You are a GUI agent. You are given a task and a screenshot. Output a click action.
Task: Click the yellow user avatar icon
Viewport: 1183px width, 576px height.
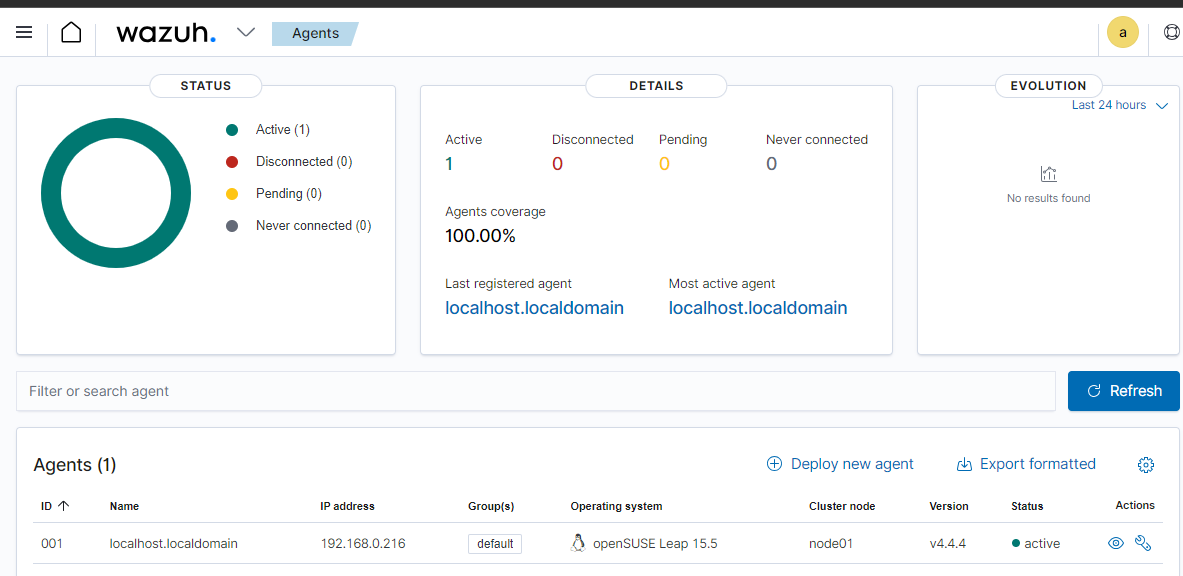click(1122, 32)
